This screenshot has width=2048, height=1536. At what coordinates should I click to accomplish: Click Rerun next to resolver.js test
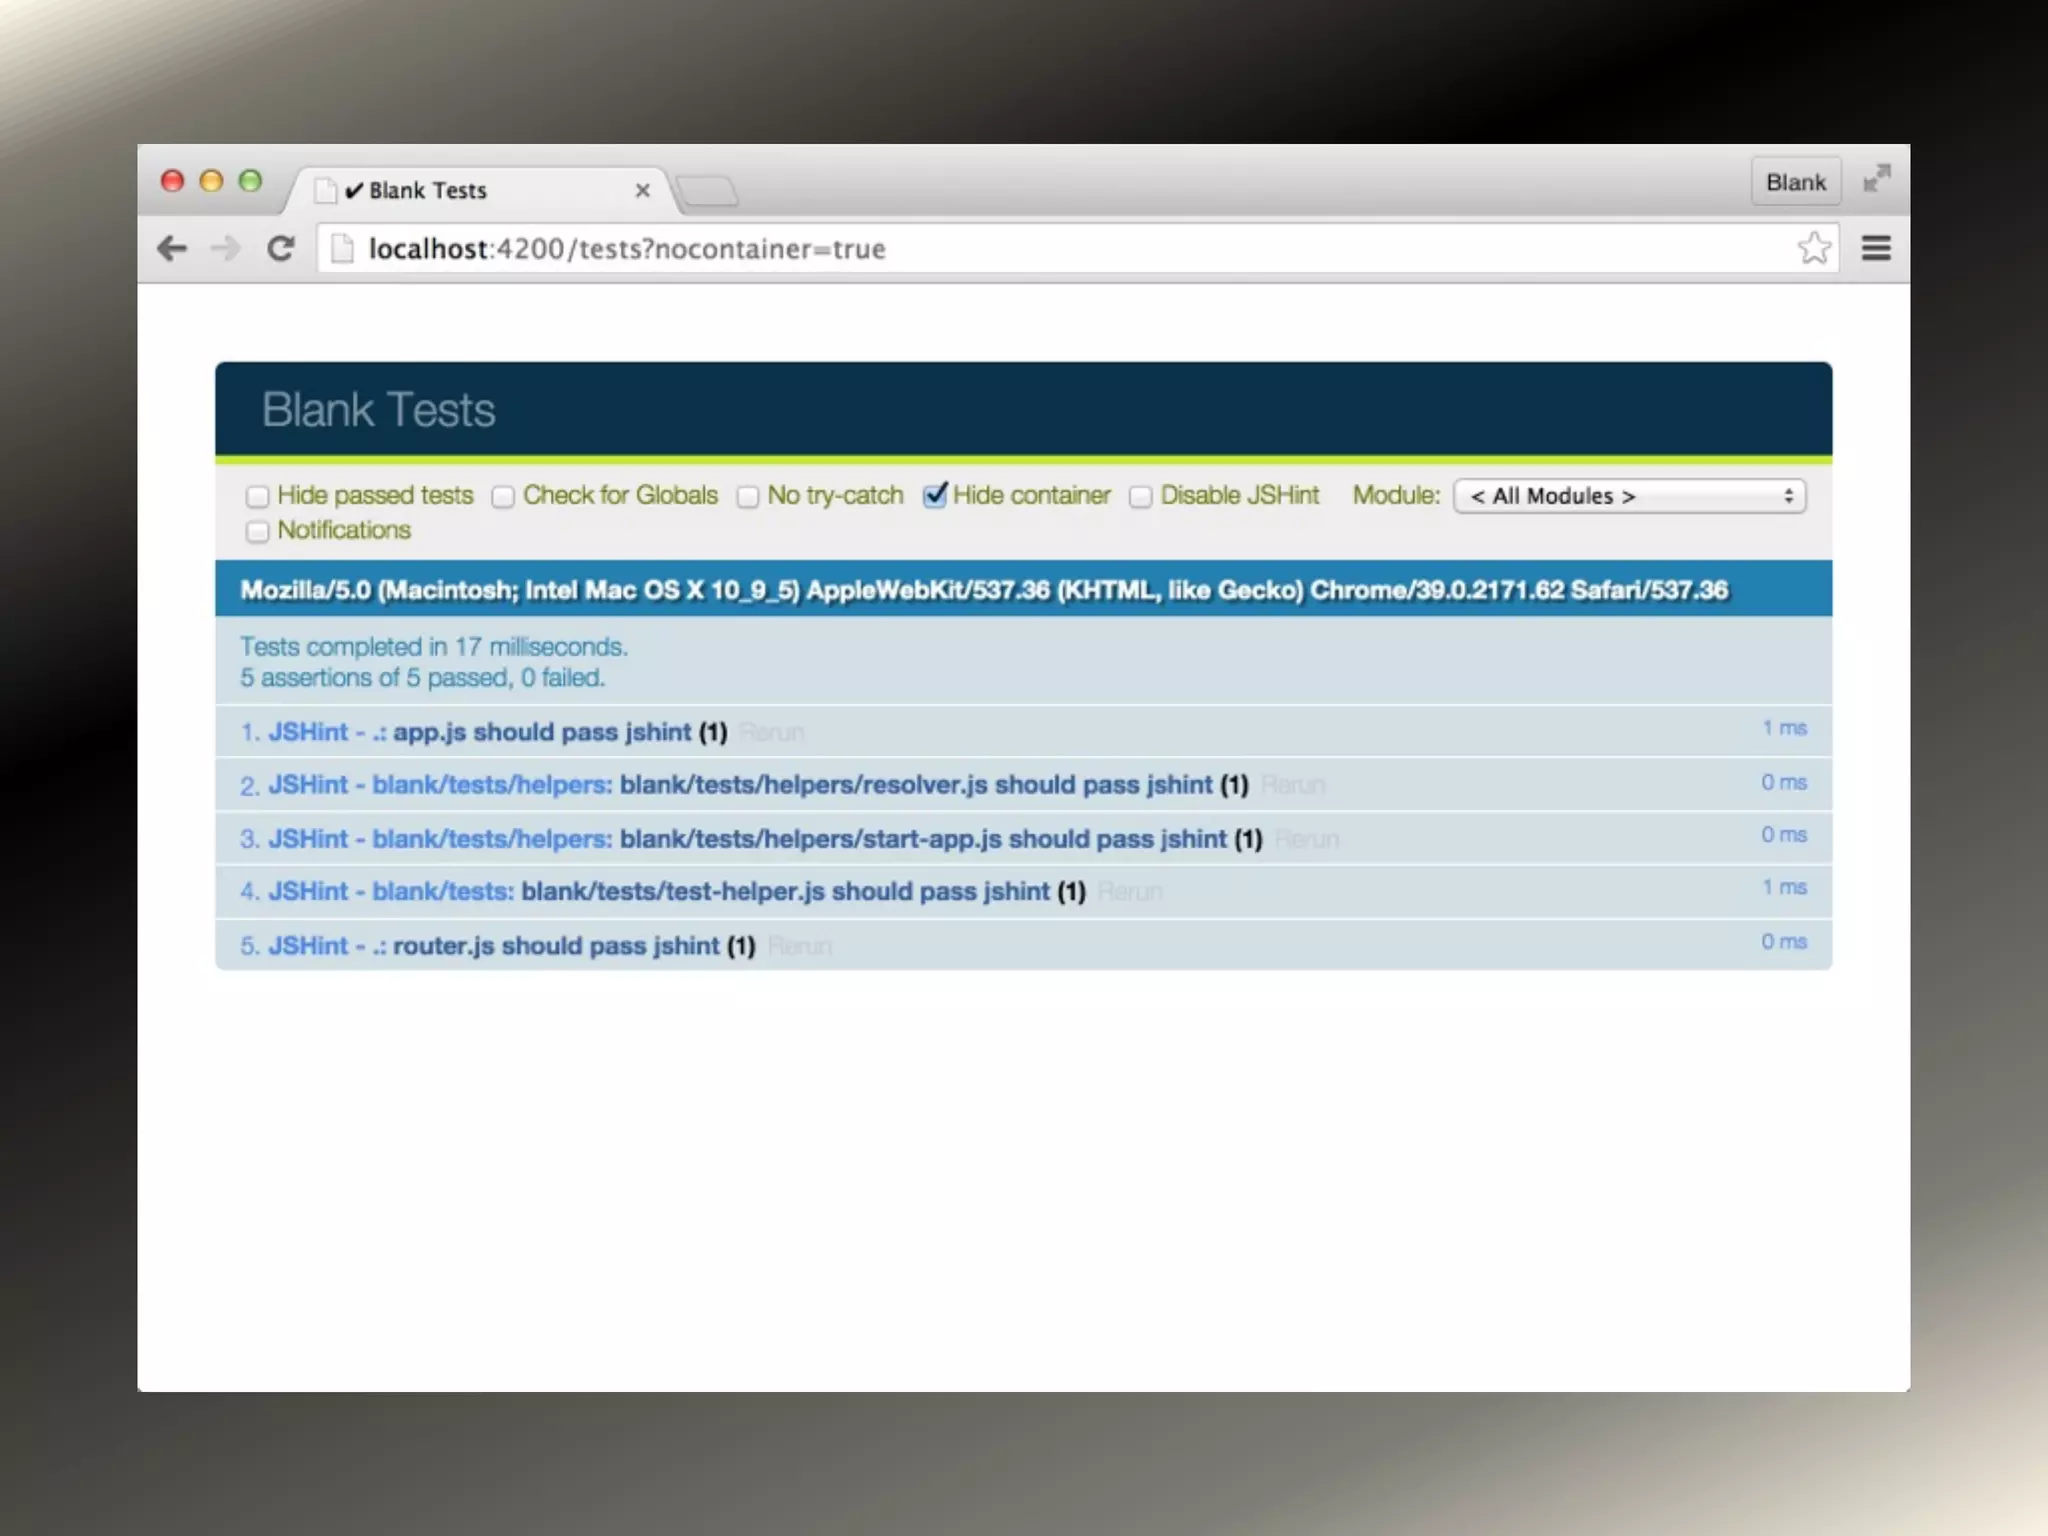[x=1292, y=786]
